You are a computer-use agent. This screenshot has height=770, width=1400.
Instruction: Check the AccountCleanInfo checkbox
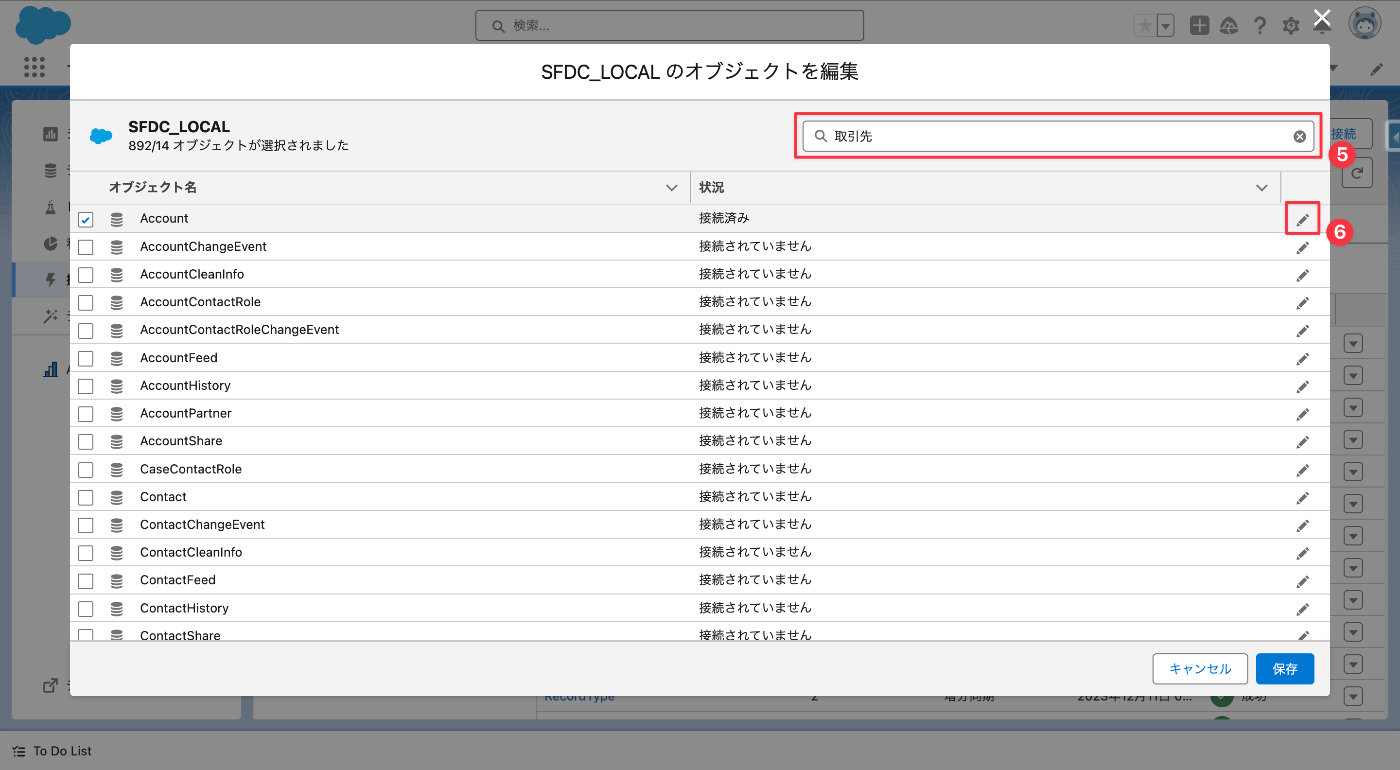86,275
